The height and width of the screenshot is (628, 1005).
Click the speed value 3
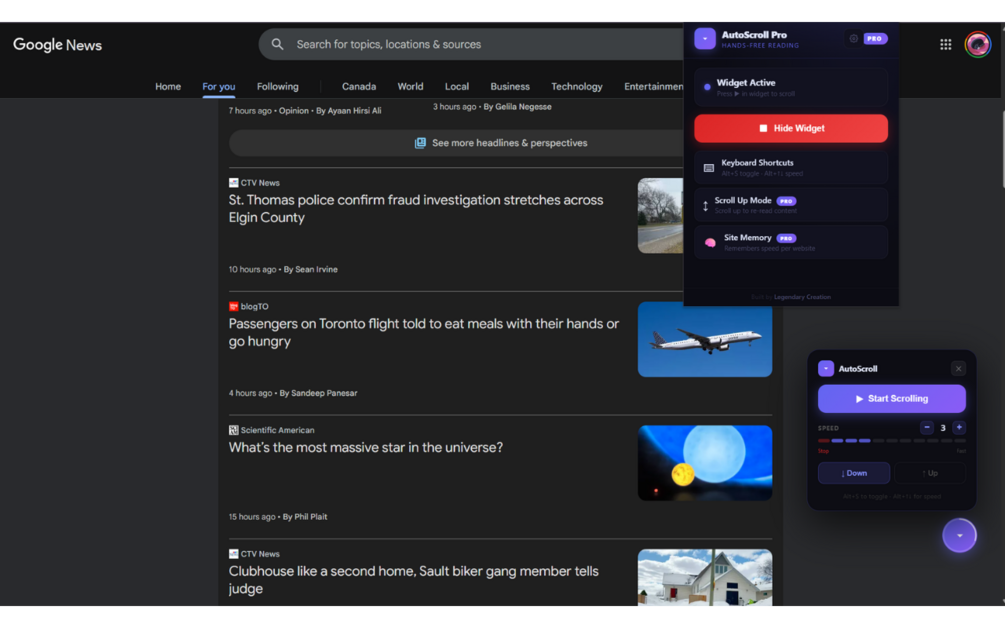(943, 427)
